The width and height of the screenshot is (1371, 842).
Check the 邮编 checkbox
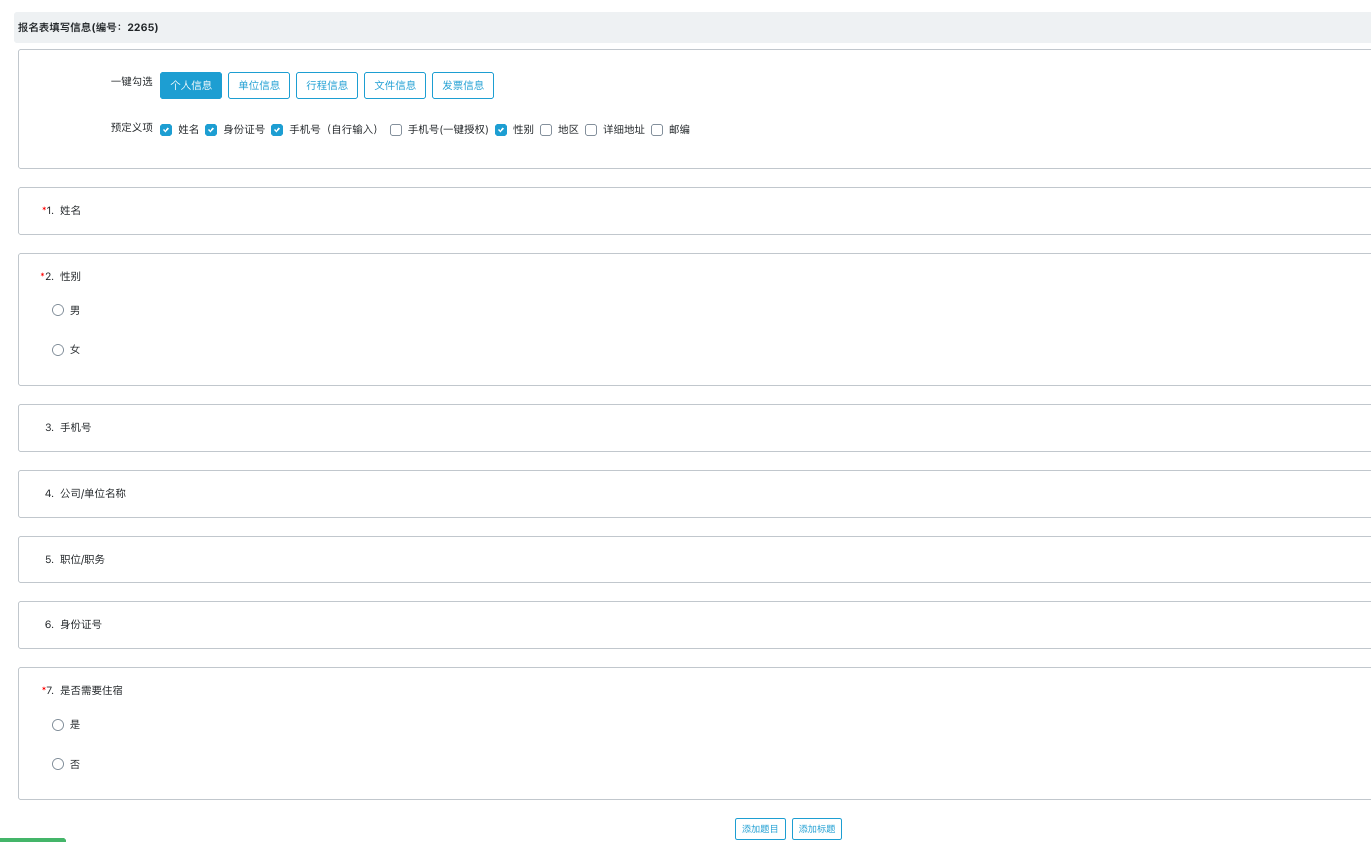[x=657, y=130]
